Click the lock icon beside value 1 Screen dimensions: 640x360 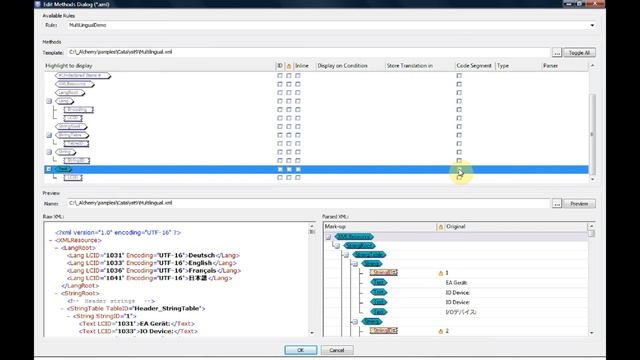(440, 273)
